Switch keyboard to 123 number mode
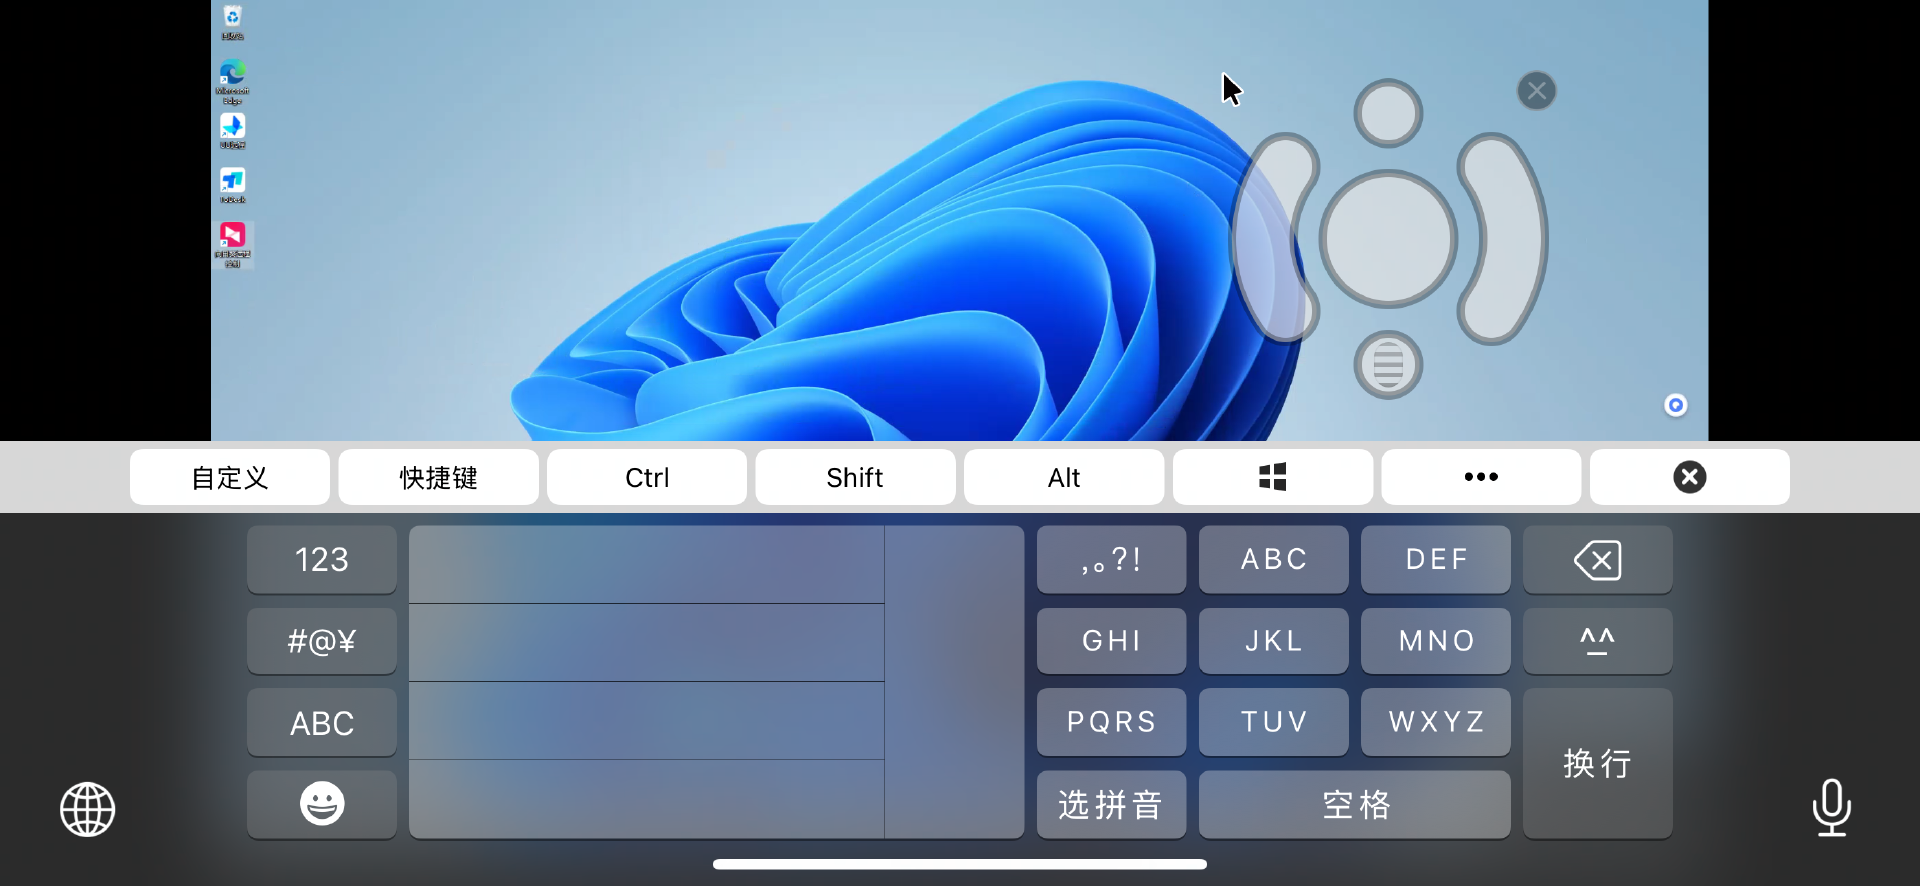The width and height of the screenshot is (1920, 886). coord(322,559)
